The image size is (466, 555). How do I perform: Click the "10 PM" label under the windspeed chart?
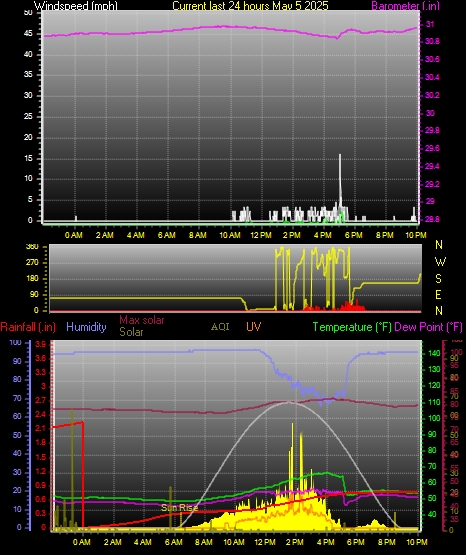[416, 235]
